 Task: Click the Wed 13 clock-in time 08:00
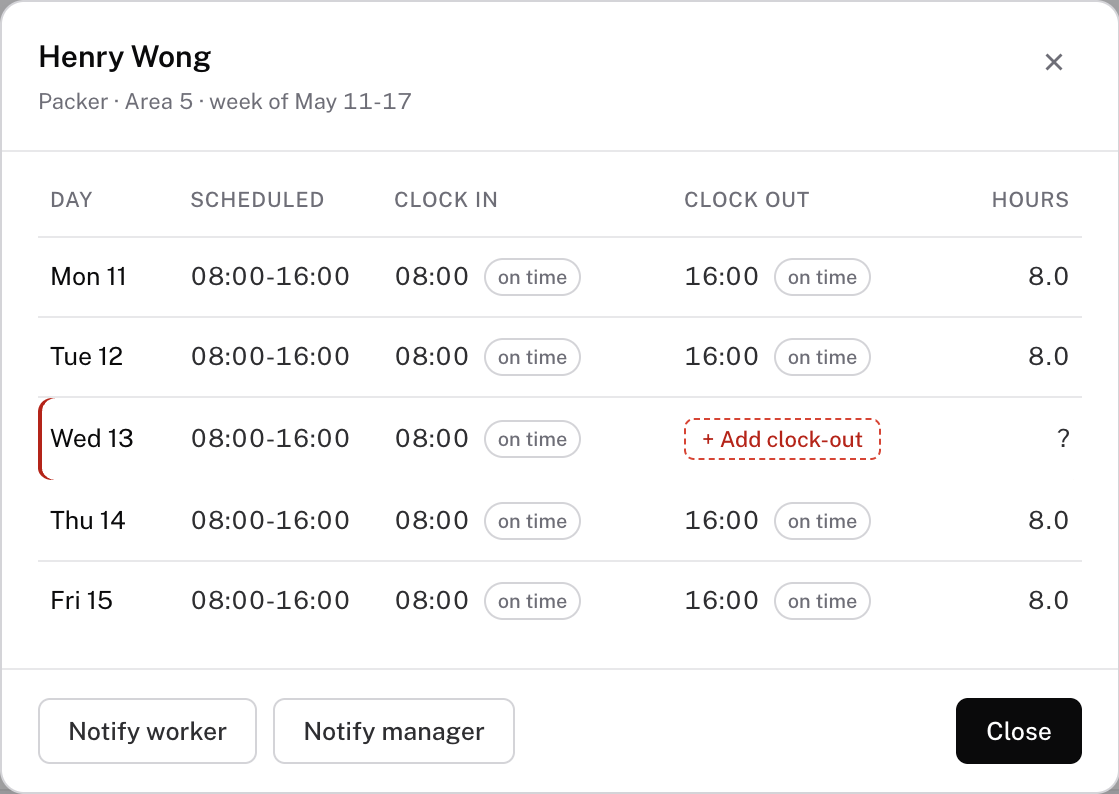pyautogui.click(x=432, y=439)
